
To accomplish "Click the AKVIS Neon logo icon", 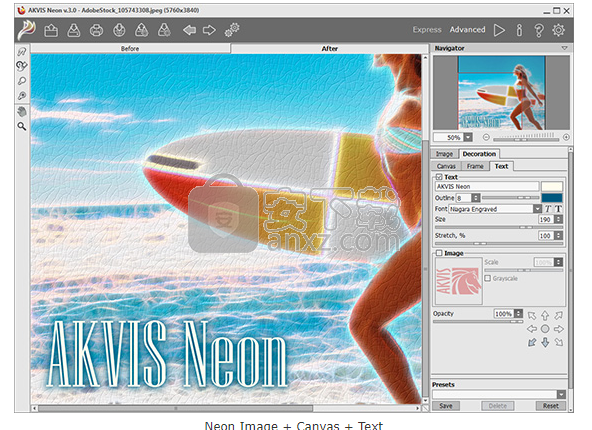I will coord(26,30).
